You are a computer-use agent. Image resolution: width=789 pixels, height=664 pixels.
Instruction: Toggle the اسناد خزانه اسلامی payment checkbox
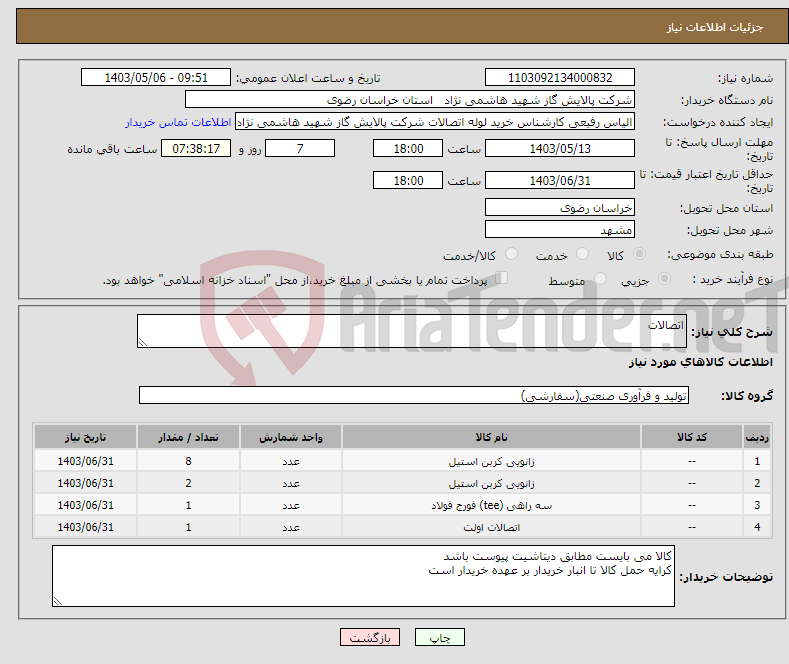[501, 278]
